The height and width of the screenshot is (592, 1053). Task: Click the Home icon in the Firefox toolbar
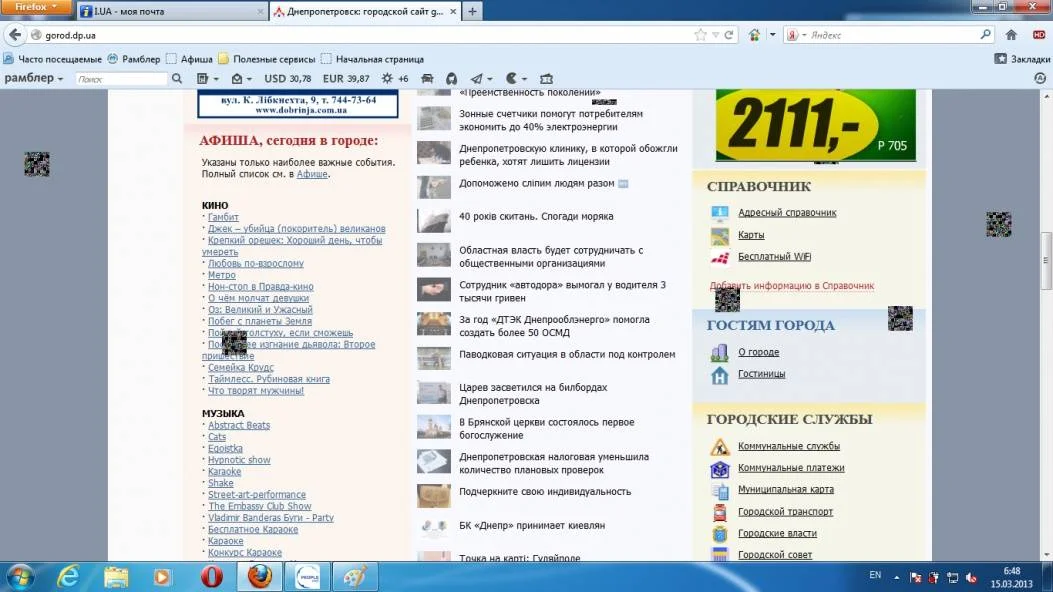pos(1011,35)
